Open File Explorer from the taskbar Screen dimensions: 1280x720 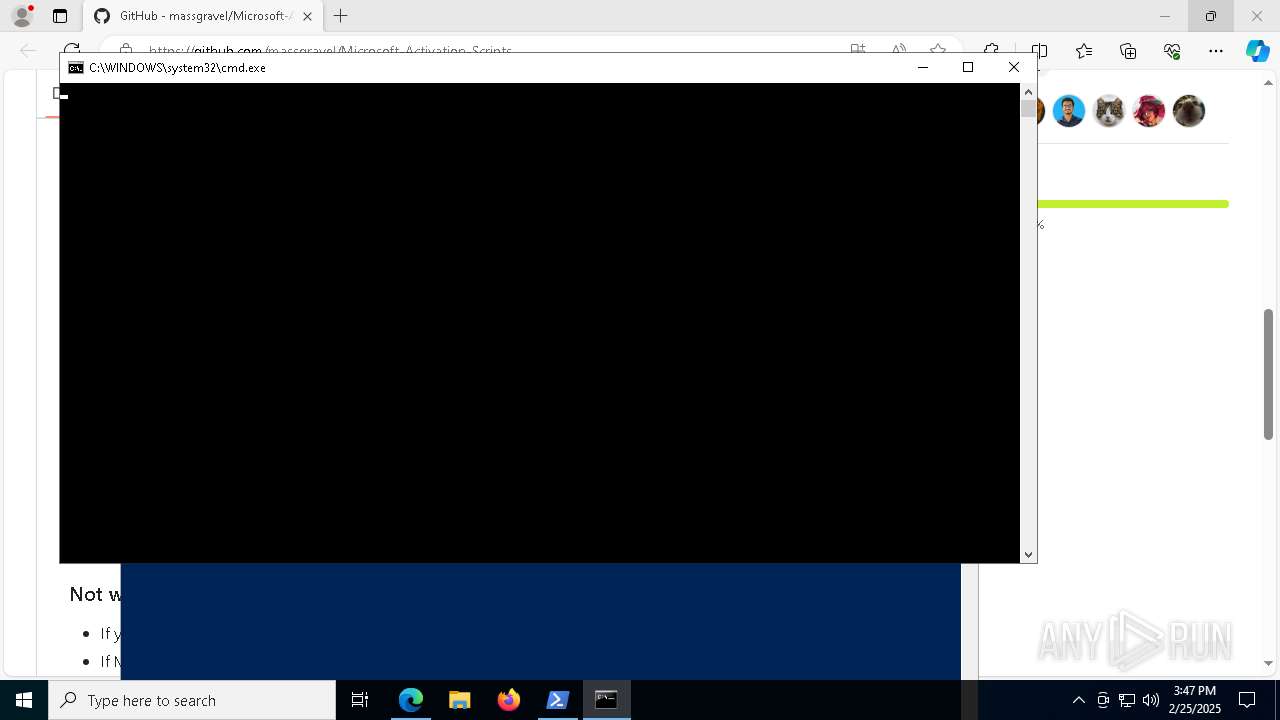coord(460,700)
